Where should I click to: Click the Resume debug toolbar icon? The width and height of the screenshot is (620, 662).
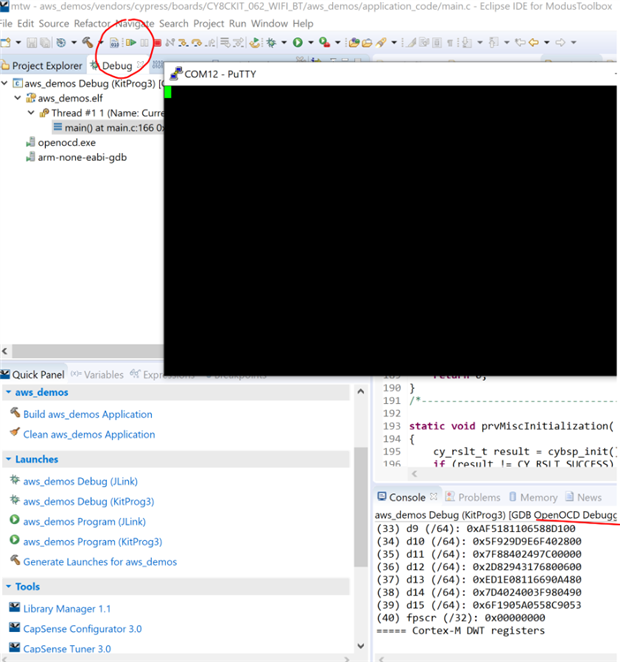(131, 43)
